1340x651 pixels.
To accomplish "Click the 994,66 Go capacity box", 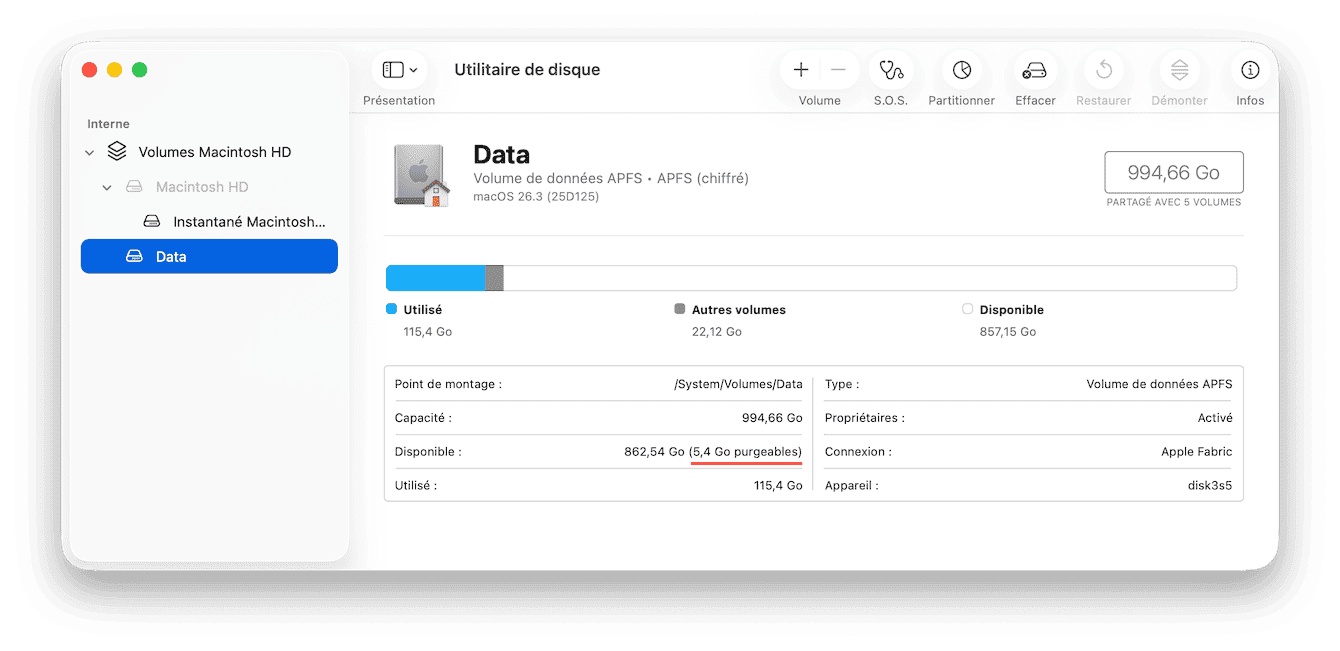I will [x=1173, y=172].
